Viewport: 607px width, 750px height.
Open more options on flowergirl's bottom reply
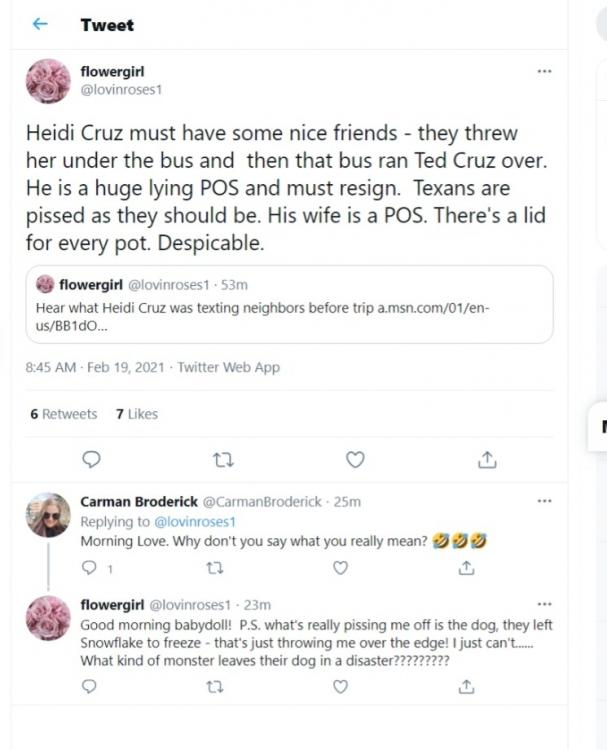pyautogui.click(x=544, y=605)
